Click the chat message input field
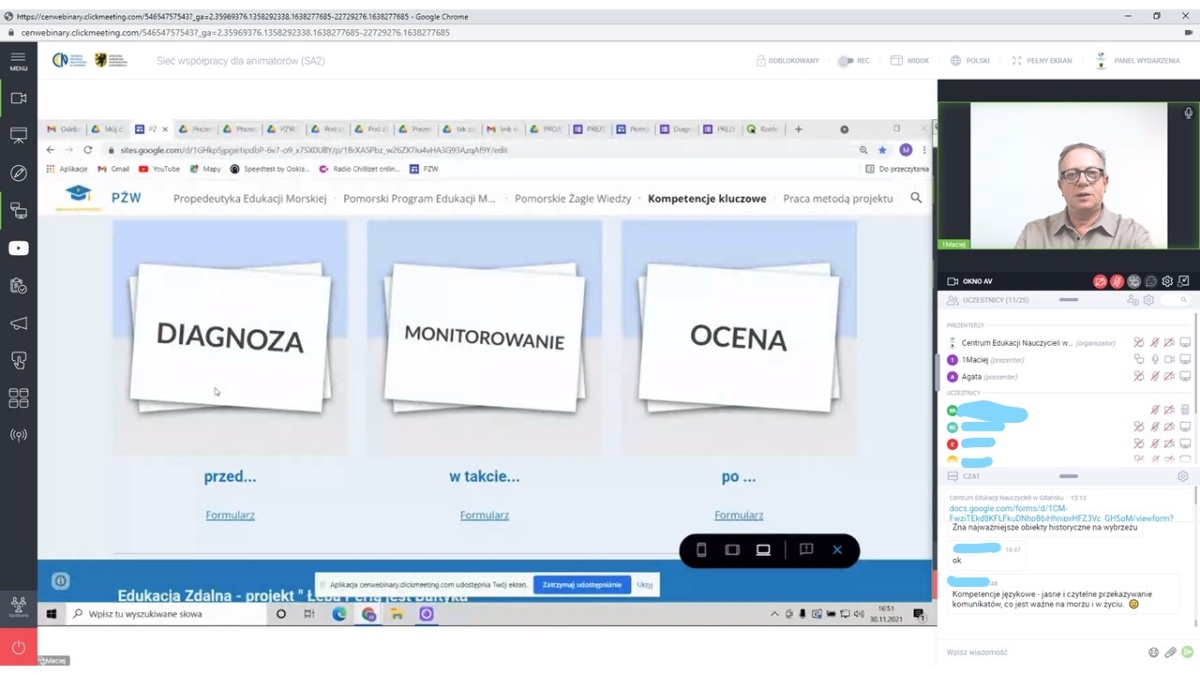The image size is (1200, 675). (1040, 652)
